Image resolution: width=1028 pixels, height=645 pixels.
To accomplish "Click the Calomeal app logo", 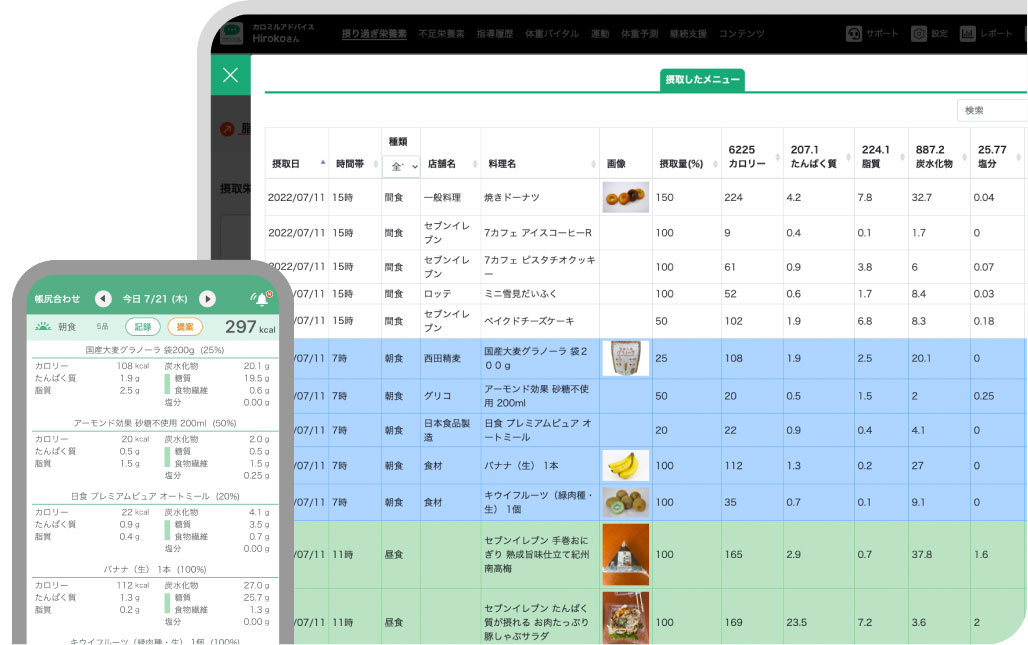I will [232, 33].
